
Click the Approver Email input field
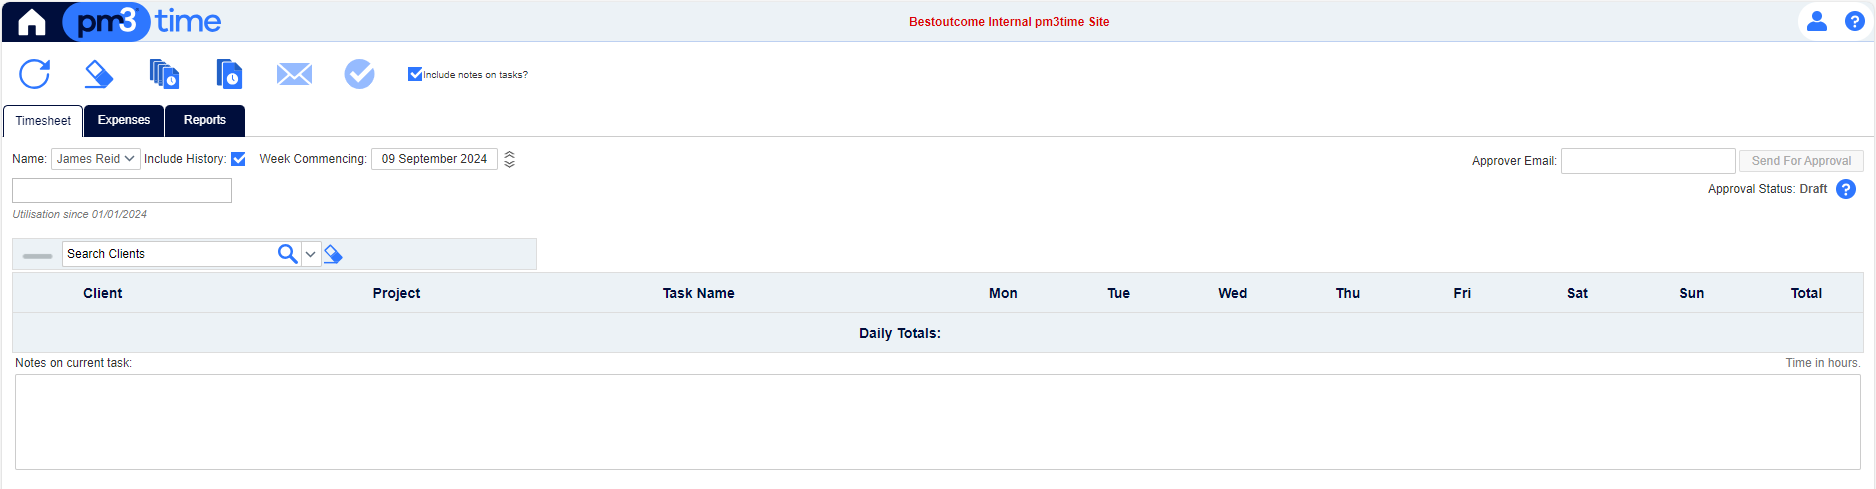tap(1648, 161)
